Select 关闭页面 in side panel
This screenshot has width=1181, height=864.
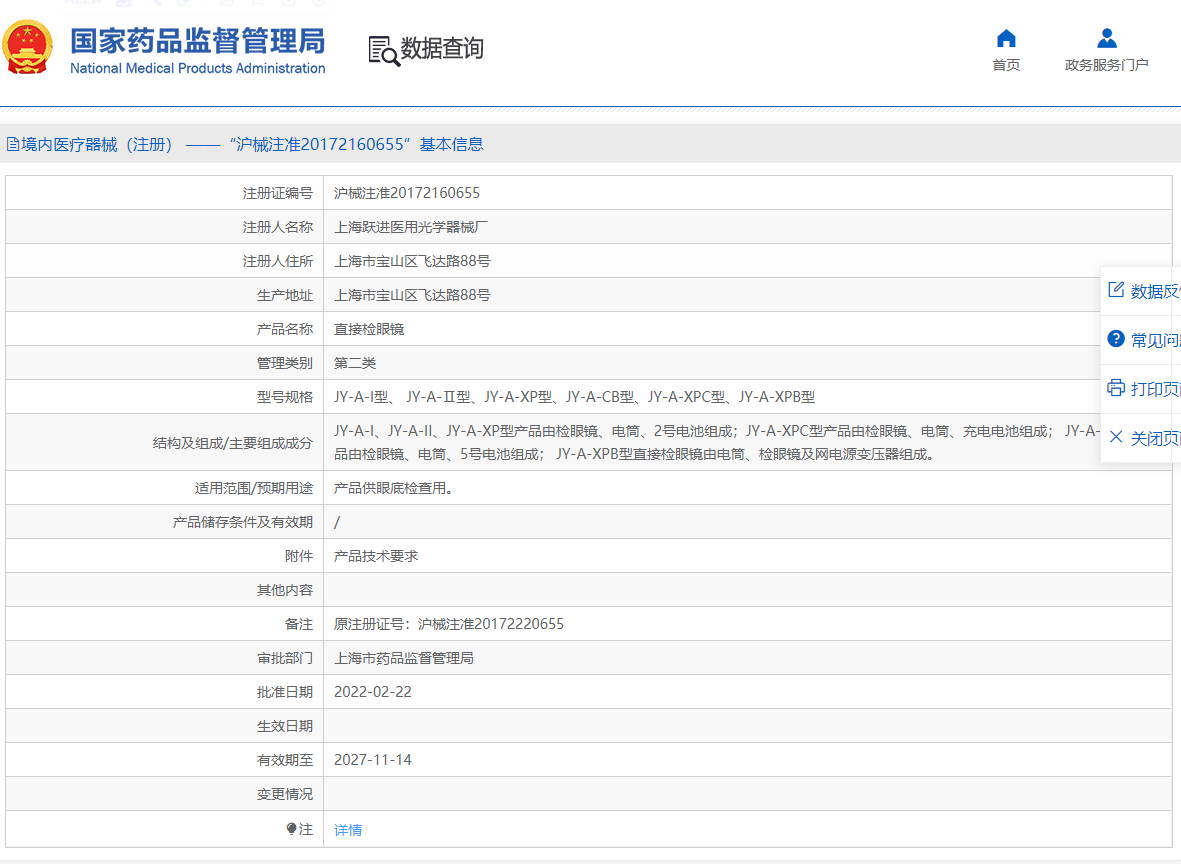[x=1155, y=438]
